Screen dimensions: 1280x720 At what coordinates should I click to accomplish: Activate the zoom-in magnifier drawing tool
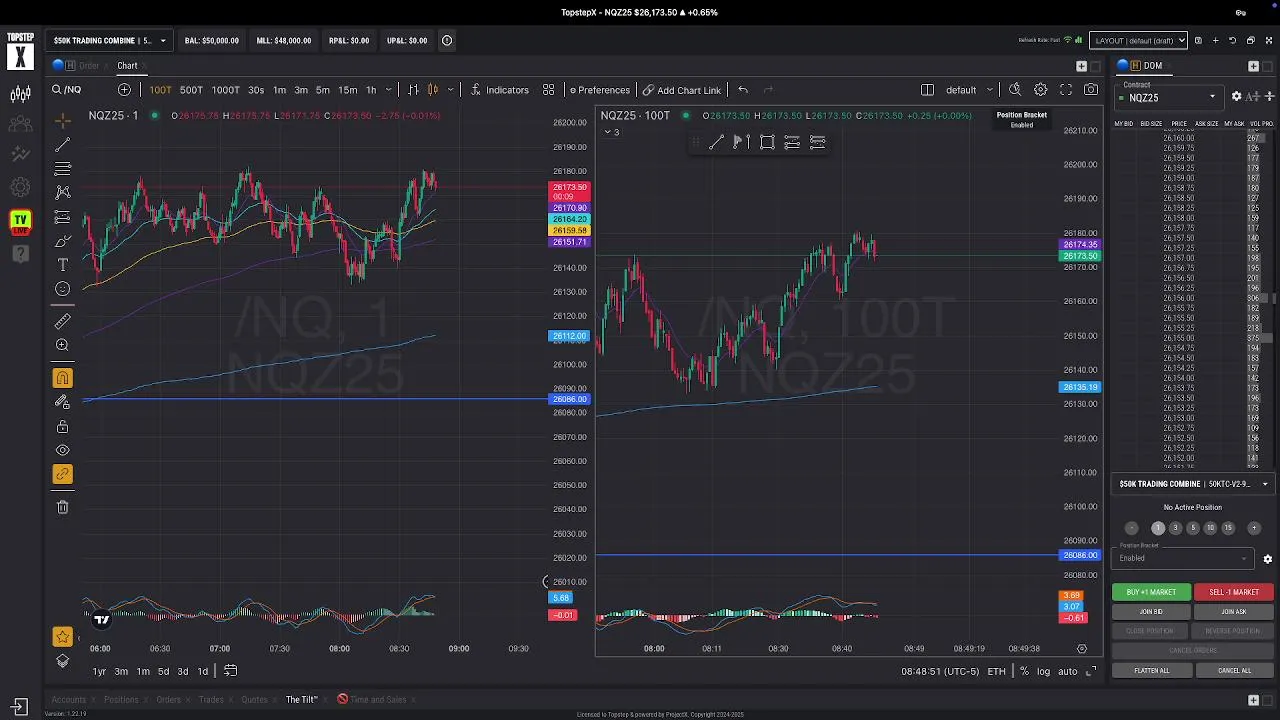click(x=62, y=345)
